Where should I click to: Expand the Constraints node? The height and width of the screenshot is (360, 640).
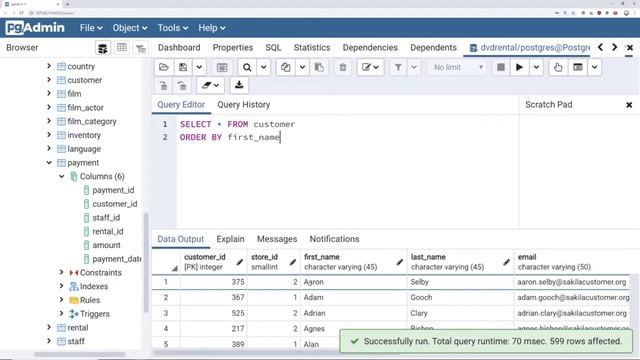coord(62,272)
